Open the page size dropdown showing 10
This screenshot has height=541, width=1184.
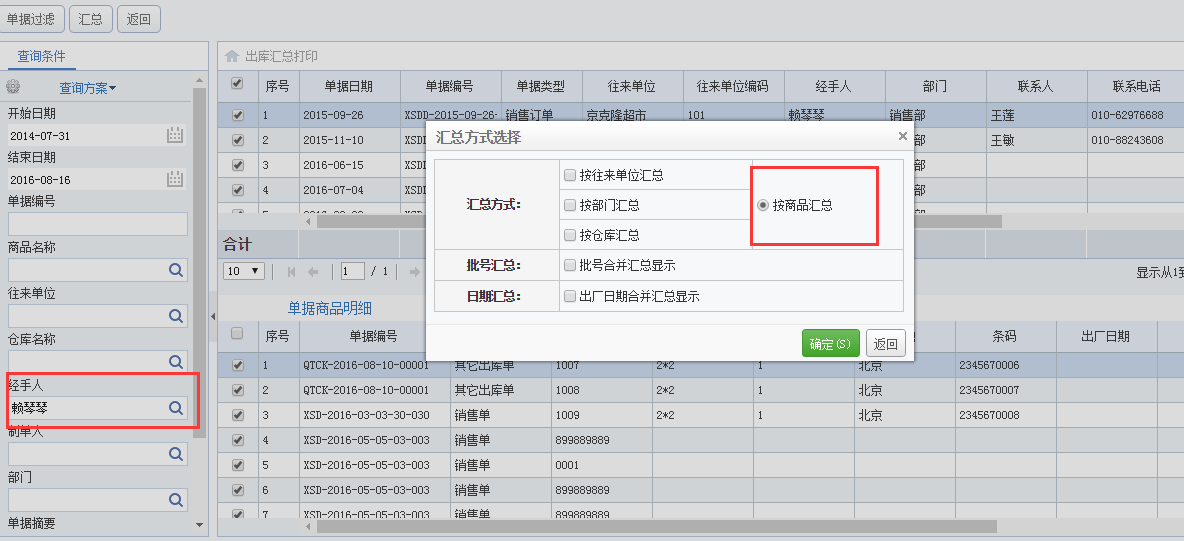pos(244,271)
